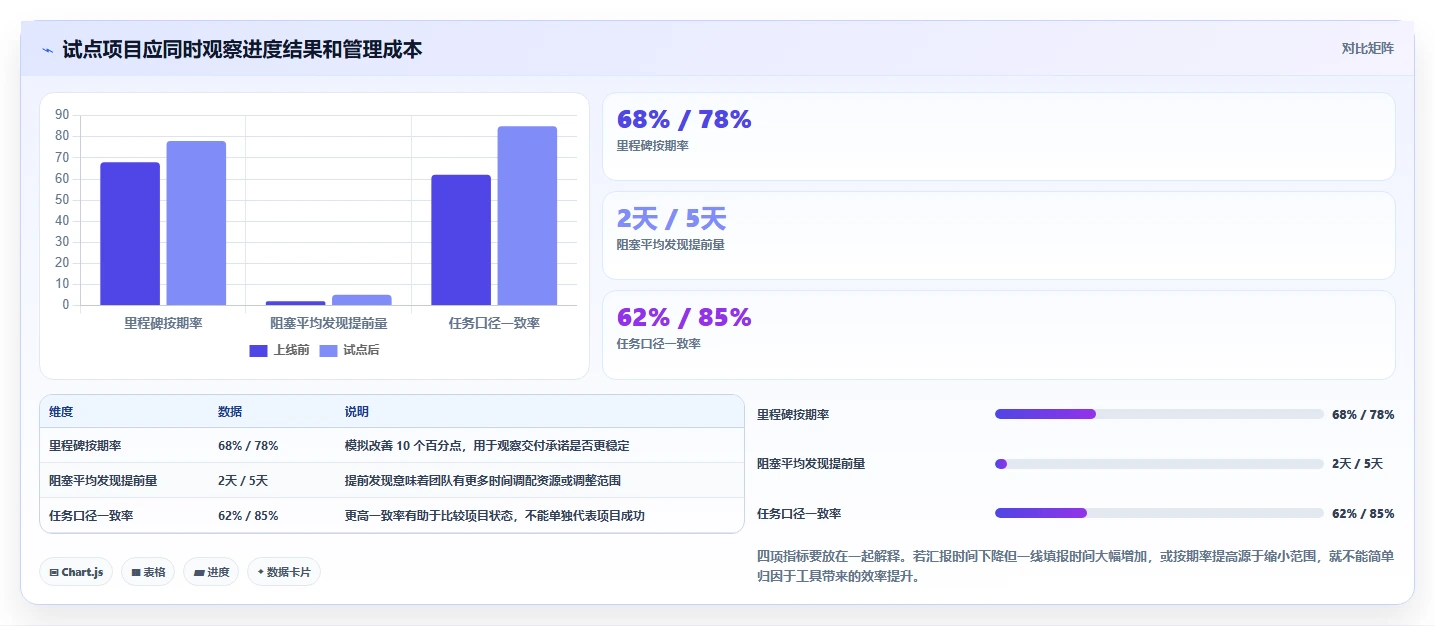
Task: Click the Chart.js tag chip
Action: tap(76, 572)
